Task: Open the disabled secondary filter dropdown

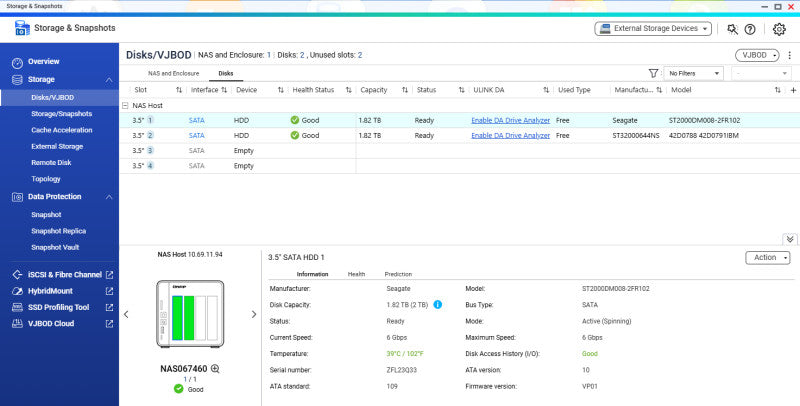Action: (761, 73)
